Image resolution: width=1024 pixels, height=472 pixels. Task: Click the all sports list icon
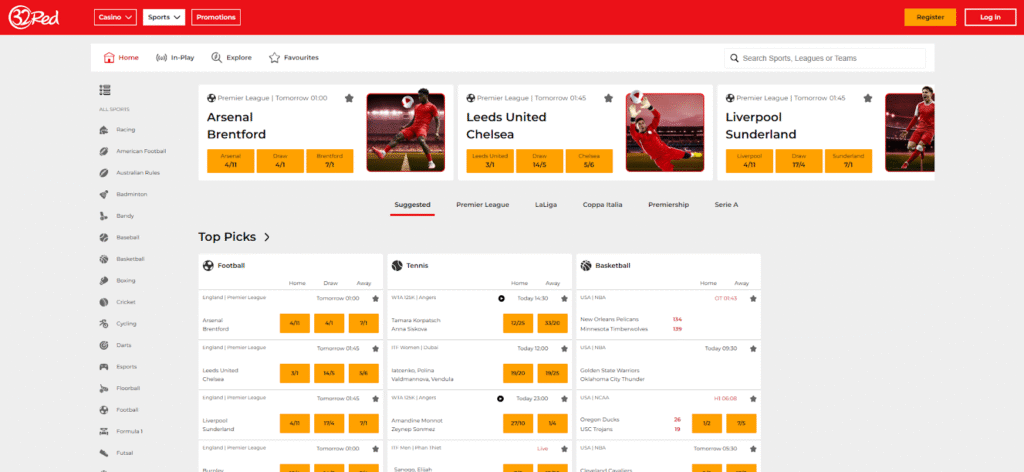[105, 91]
